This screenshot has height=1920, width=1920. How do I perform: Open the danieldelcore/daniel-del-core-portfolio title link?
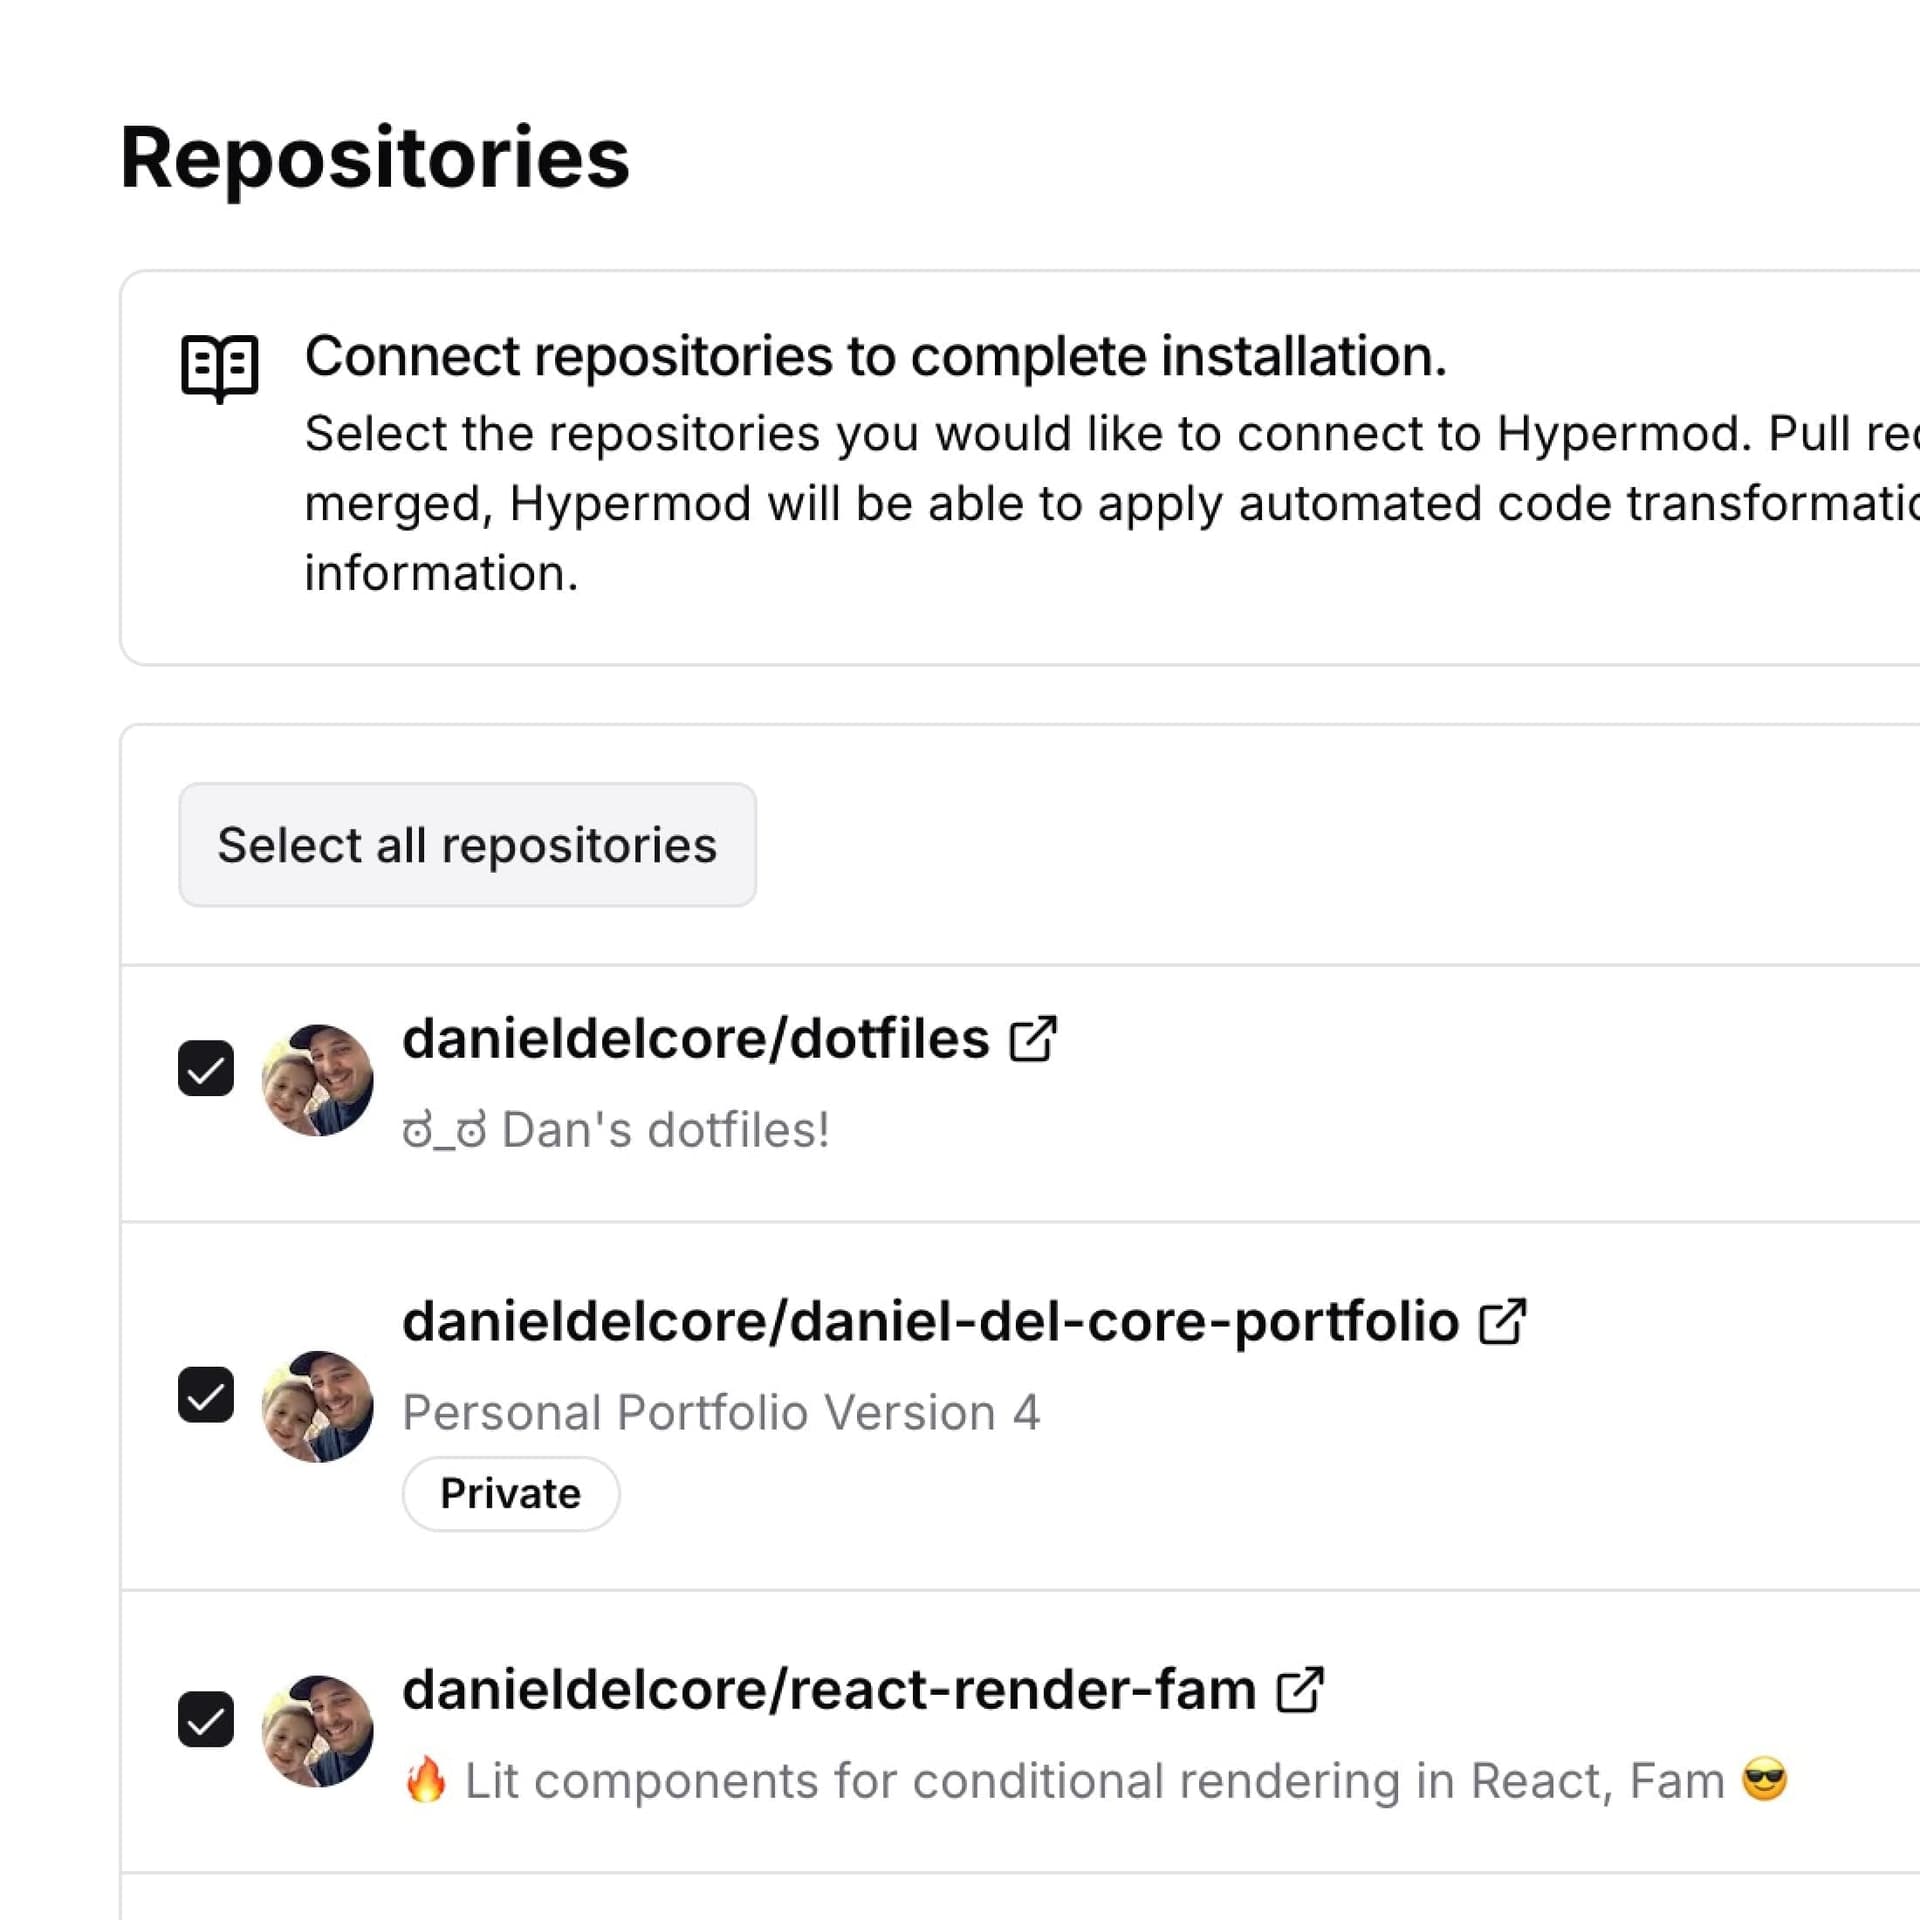click(930, 1322)
